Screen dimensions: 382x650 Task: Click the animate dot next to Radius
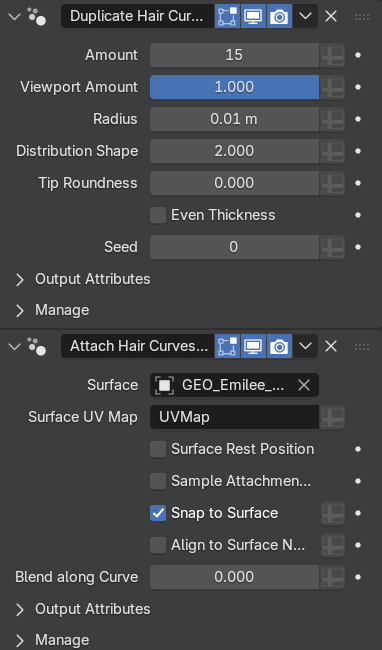pyautogui.click(x=358, y=119)
